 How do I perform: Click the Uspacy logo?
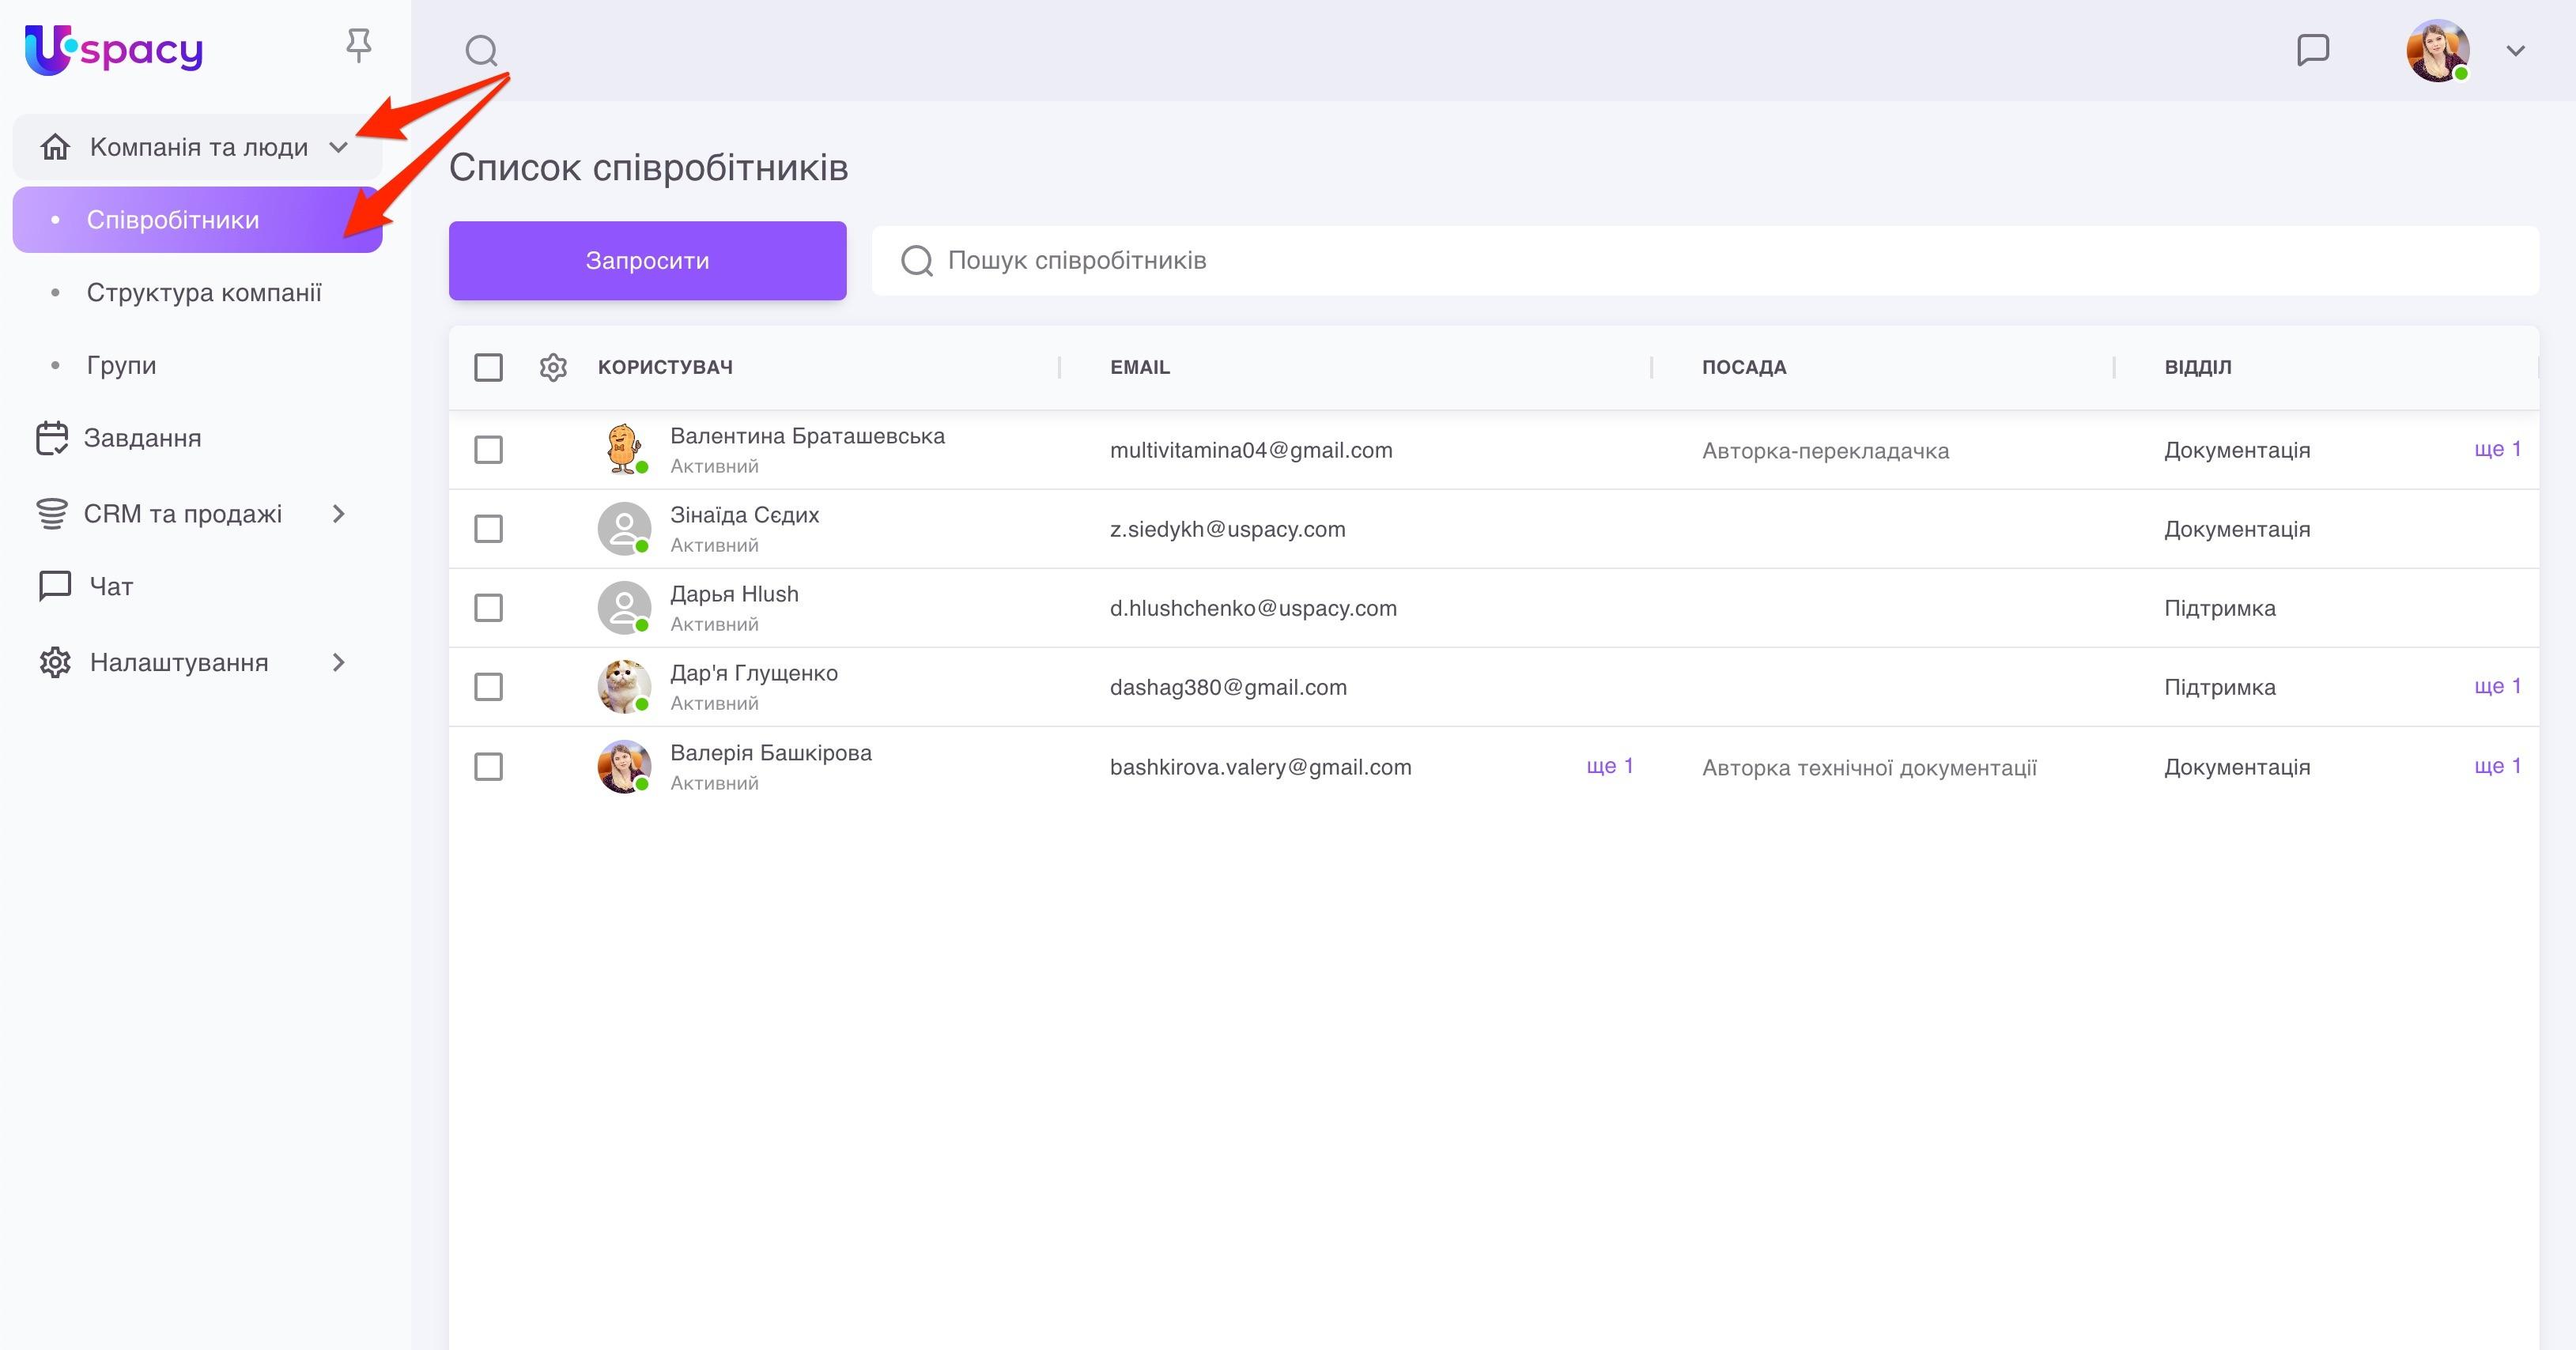click(x=113, y=49)
